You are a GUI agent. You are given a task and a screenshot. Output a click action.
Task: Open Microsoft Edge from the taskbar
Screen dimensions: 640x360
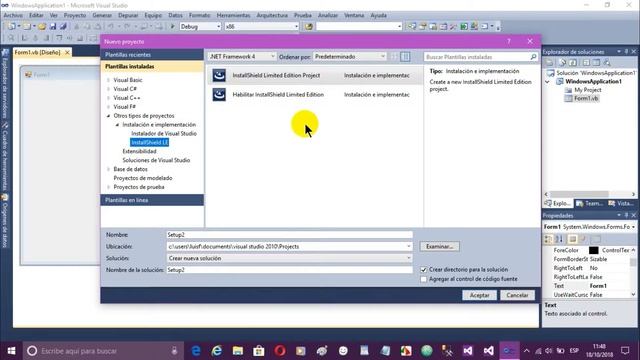point(196,351)
